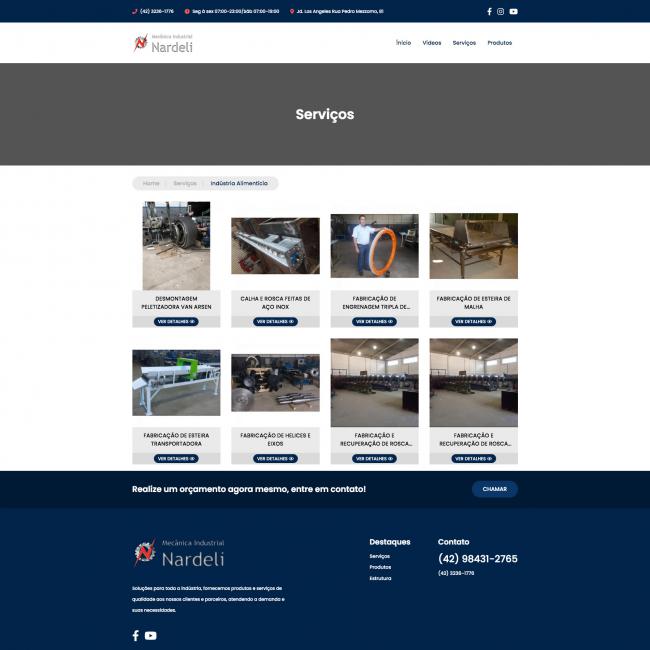The height and width of the screenshot is (650, 650).
Task: Click Serviços in the breadcrumb
Action: (x=185, y=183)
